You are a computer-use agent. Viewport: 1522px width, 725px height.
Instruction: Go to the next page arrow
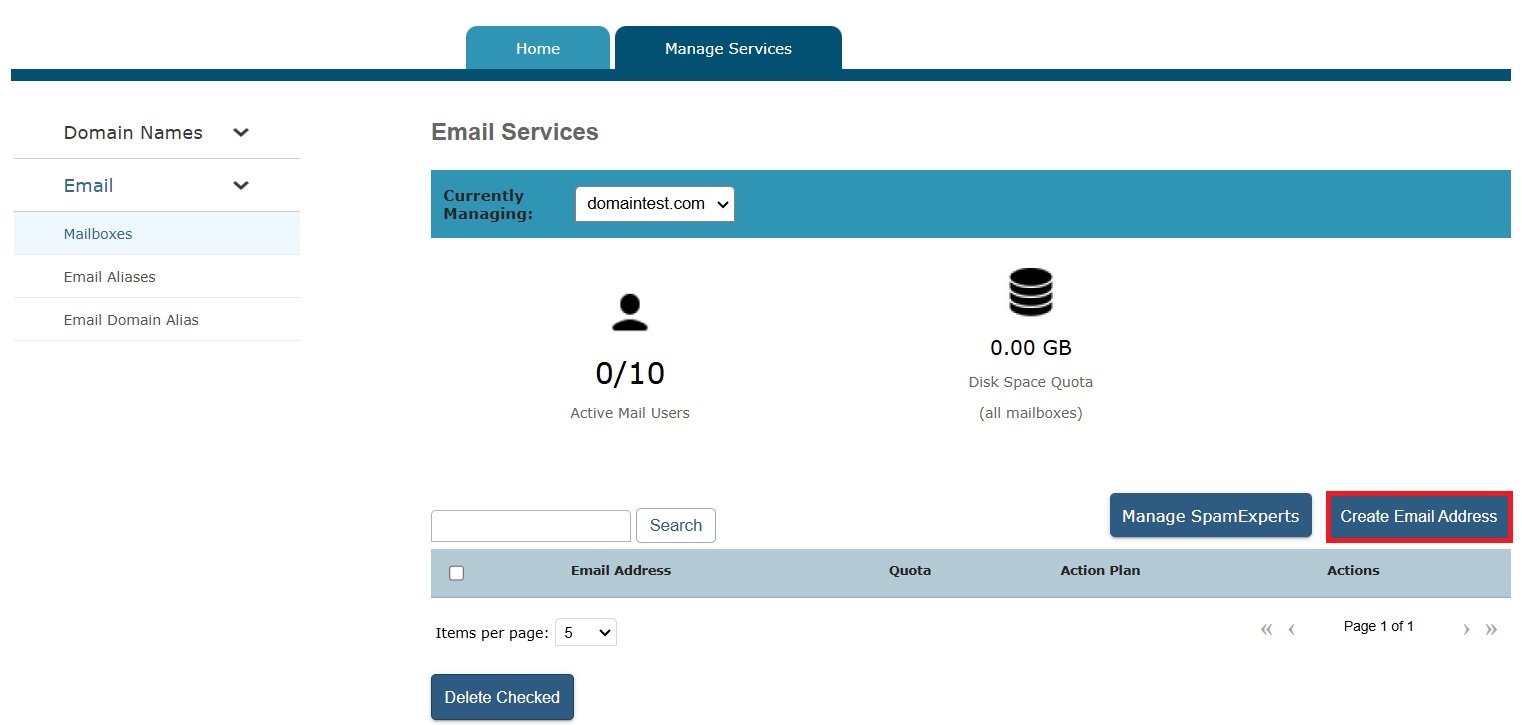tap(1466, 629)
